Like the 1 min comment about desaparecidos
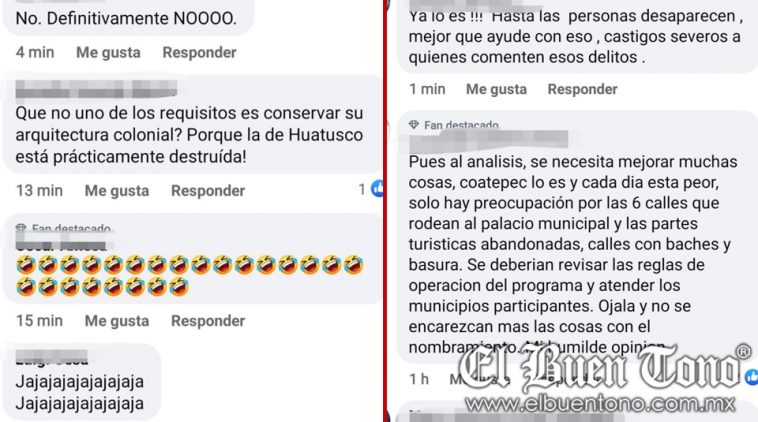The width and height of the screenshot is (758, 422). [496, 89]
